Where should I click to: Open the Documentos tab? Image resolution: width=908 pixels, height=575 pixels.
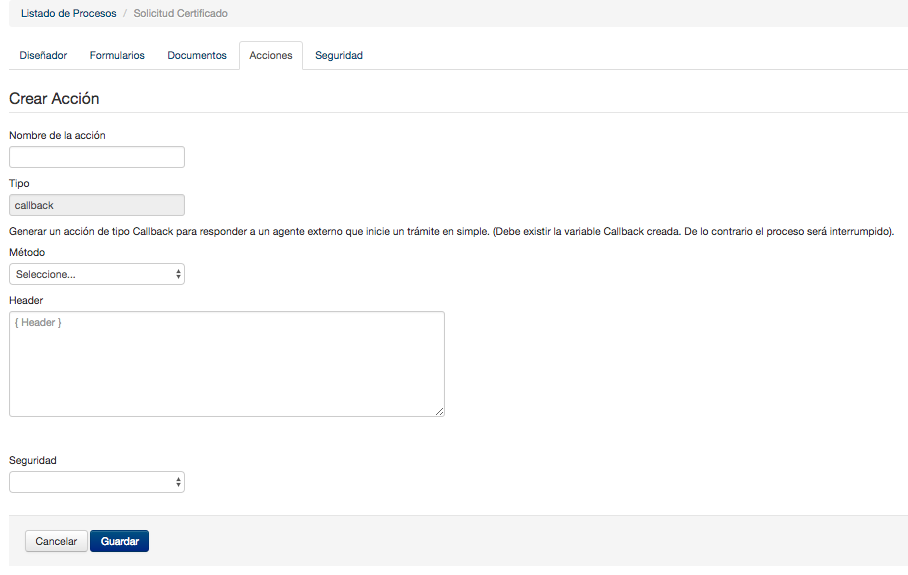click(x=197, y=56)
